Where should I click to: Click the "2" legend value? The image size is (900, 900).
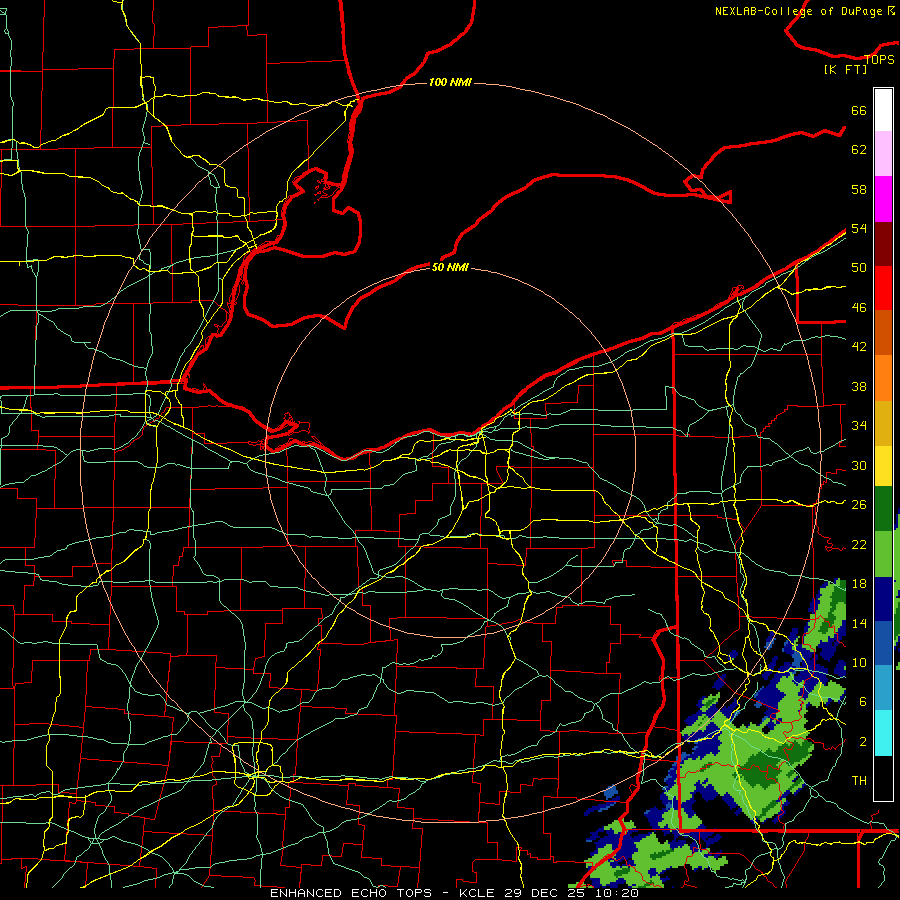pos(863,742)
